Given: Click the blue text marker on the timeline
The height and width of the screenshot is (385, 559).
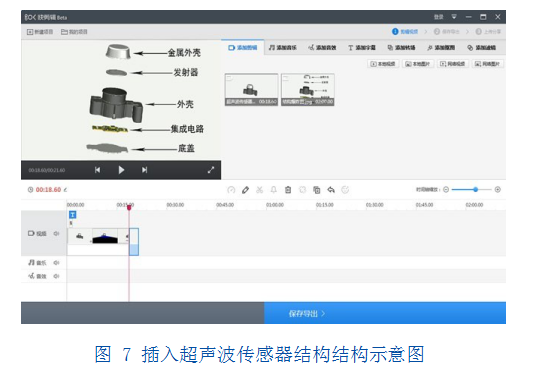Looking at the screenshot, I should [72, 214].
